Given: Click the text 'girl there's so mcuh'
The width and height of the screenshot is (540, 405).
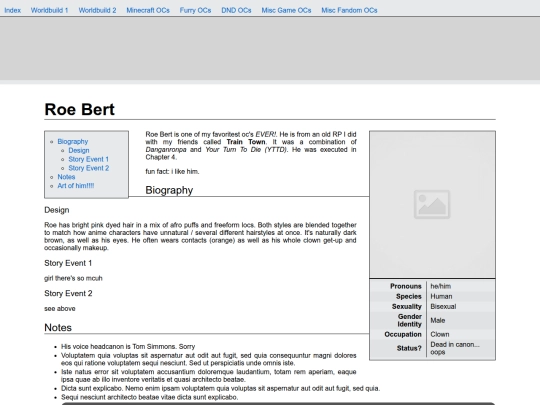Looking at the screenshot, I should tap(73, 278).
